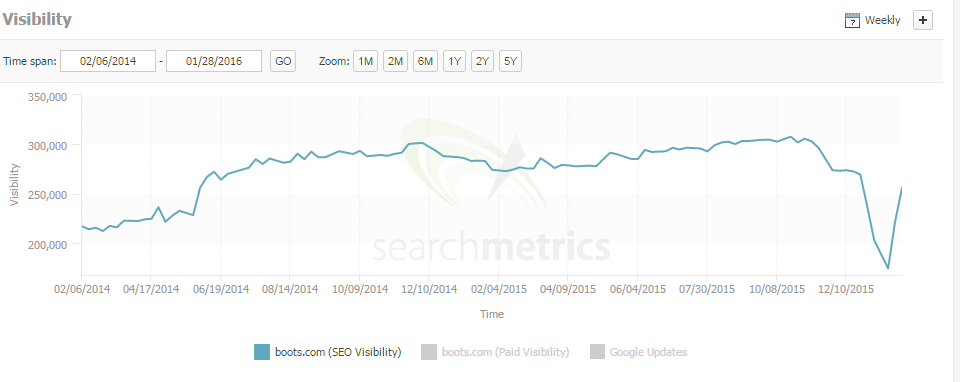Toggle boots.com Paid Visibility legend swatch
Screen dimensions: 960x382
tap(429, 352)
